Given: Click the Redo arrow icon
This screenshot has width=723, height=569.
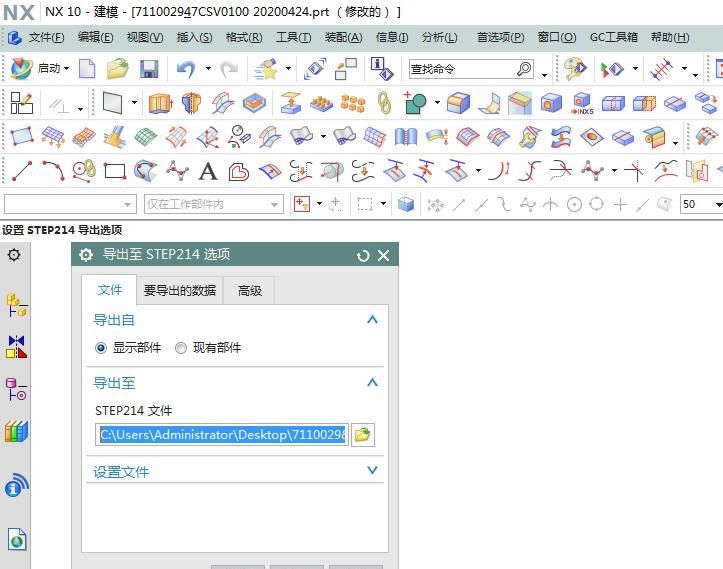Looking at the screenshot, I should 229,69.
